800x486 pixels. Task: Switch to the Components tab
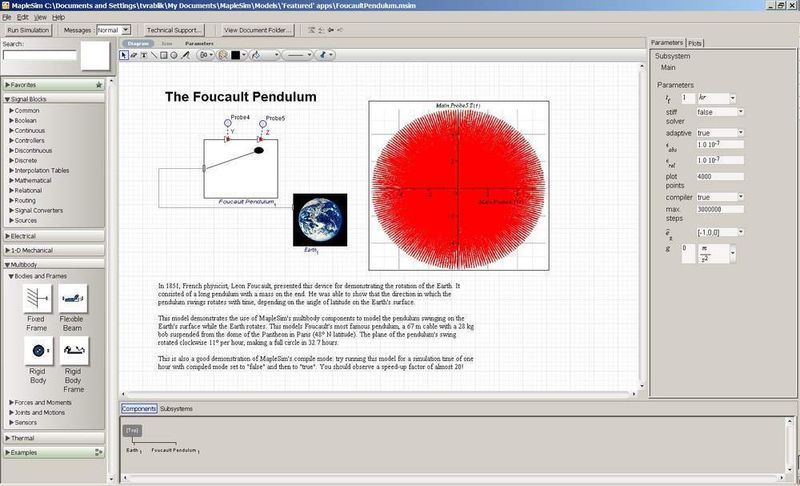[139, 409]
